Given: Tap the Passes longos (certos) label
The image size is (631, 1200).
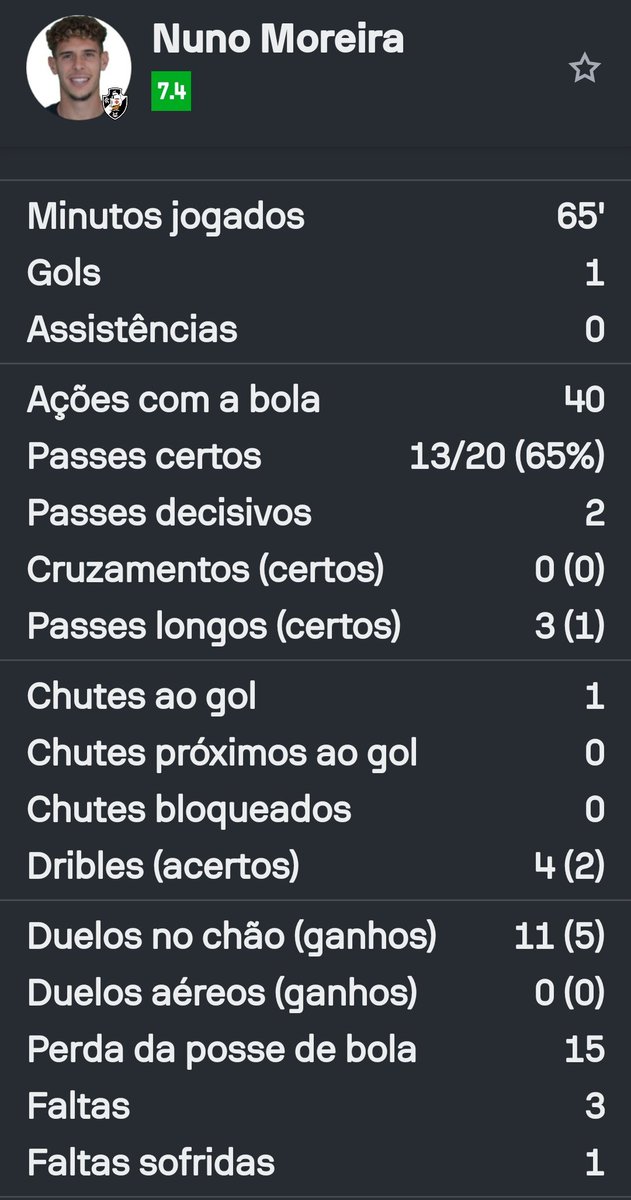Looking at the screenshot, I should [213, 626].
